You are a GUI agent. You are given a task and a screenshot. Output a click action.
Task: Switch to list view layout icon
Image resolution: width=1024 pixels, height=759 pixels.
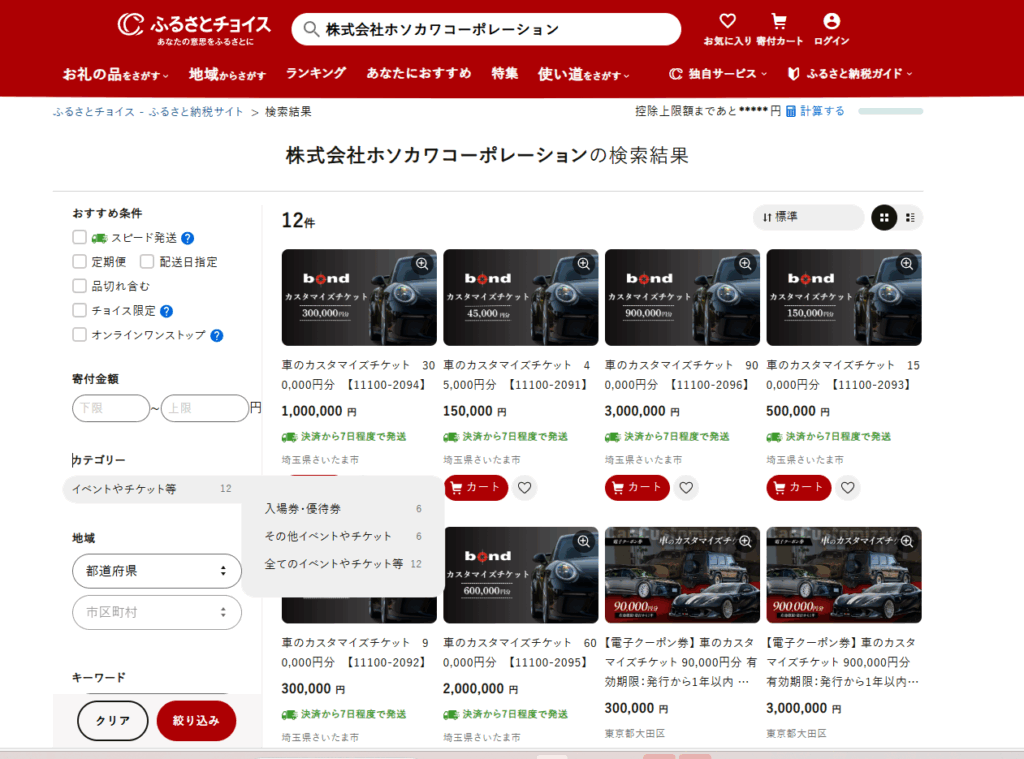[910, 217]
